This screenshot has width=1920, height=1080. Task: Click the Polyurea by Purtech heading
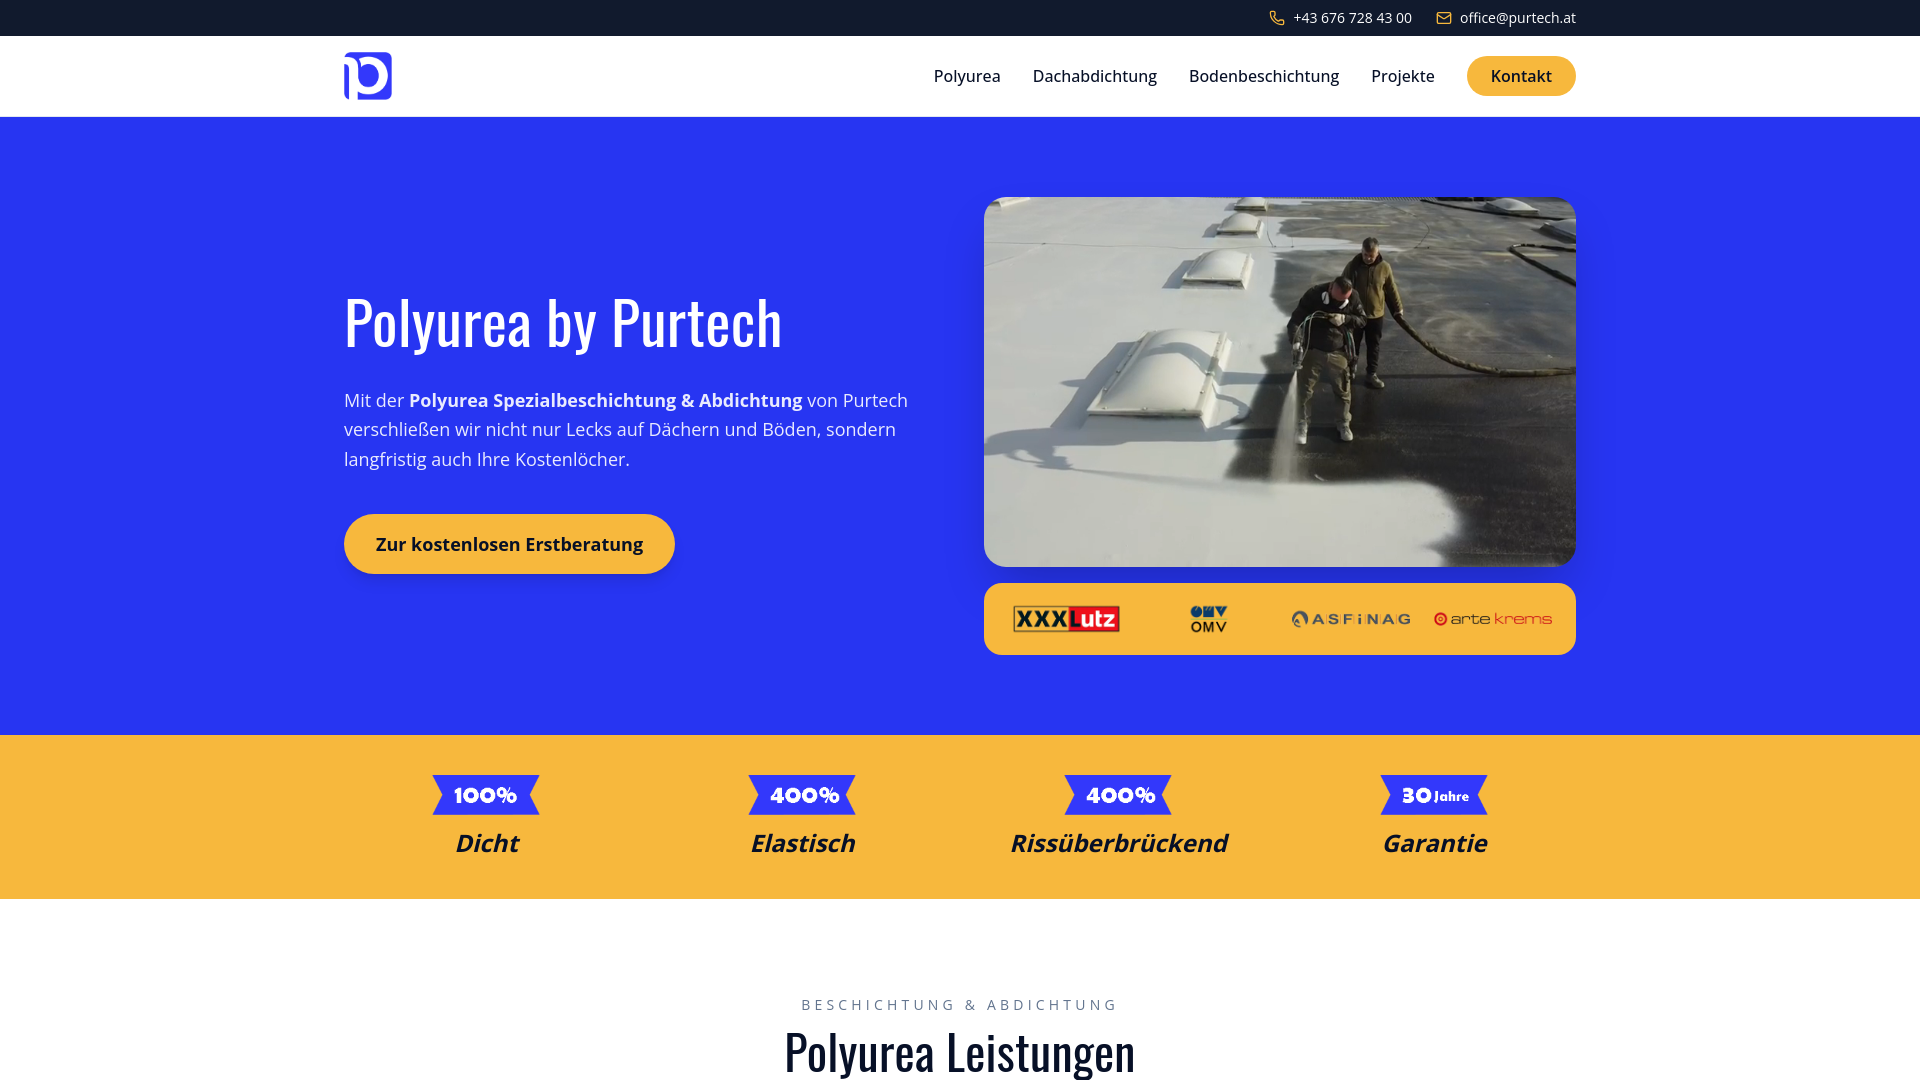tap(563, 322)
